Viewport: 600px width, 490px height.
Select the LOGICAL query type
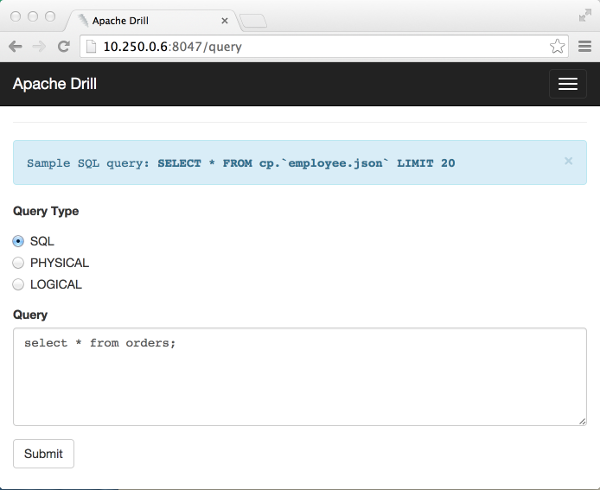pyautogui.click(x=18, y=284)
